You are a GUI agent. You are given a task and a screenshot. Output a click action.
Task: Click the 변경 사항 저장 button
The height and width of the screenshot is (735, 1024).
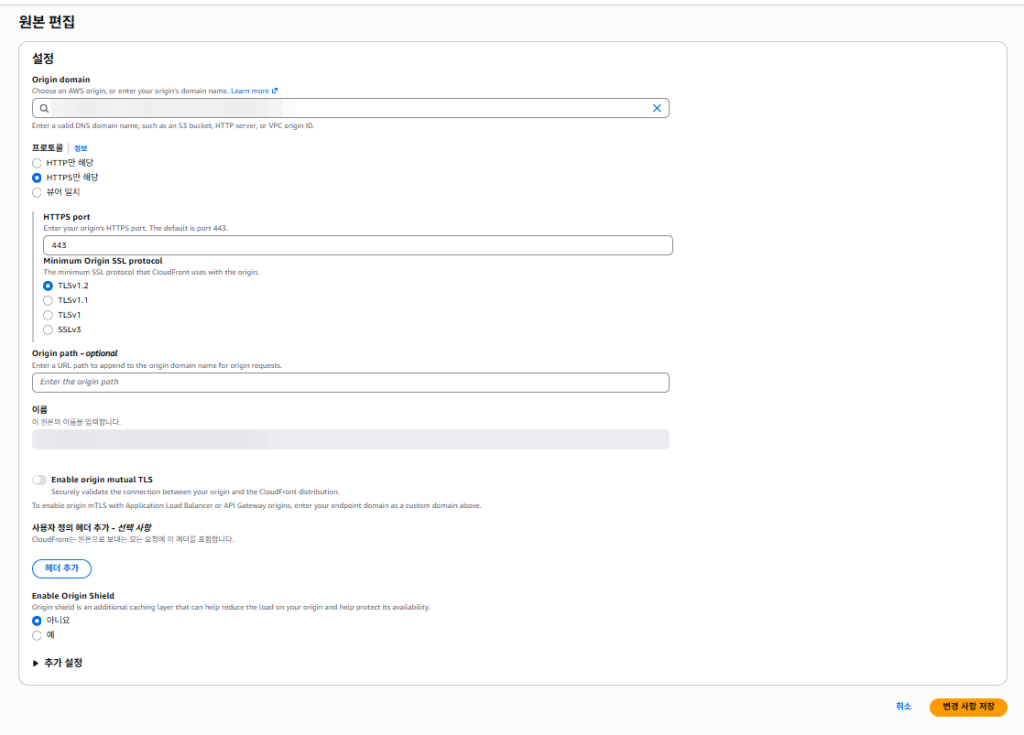(x=968, y=707)
